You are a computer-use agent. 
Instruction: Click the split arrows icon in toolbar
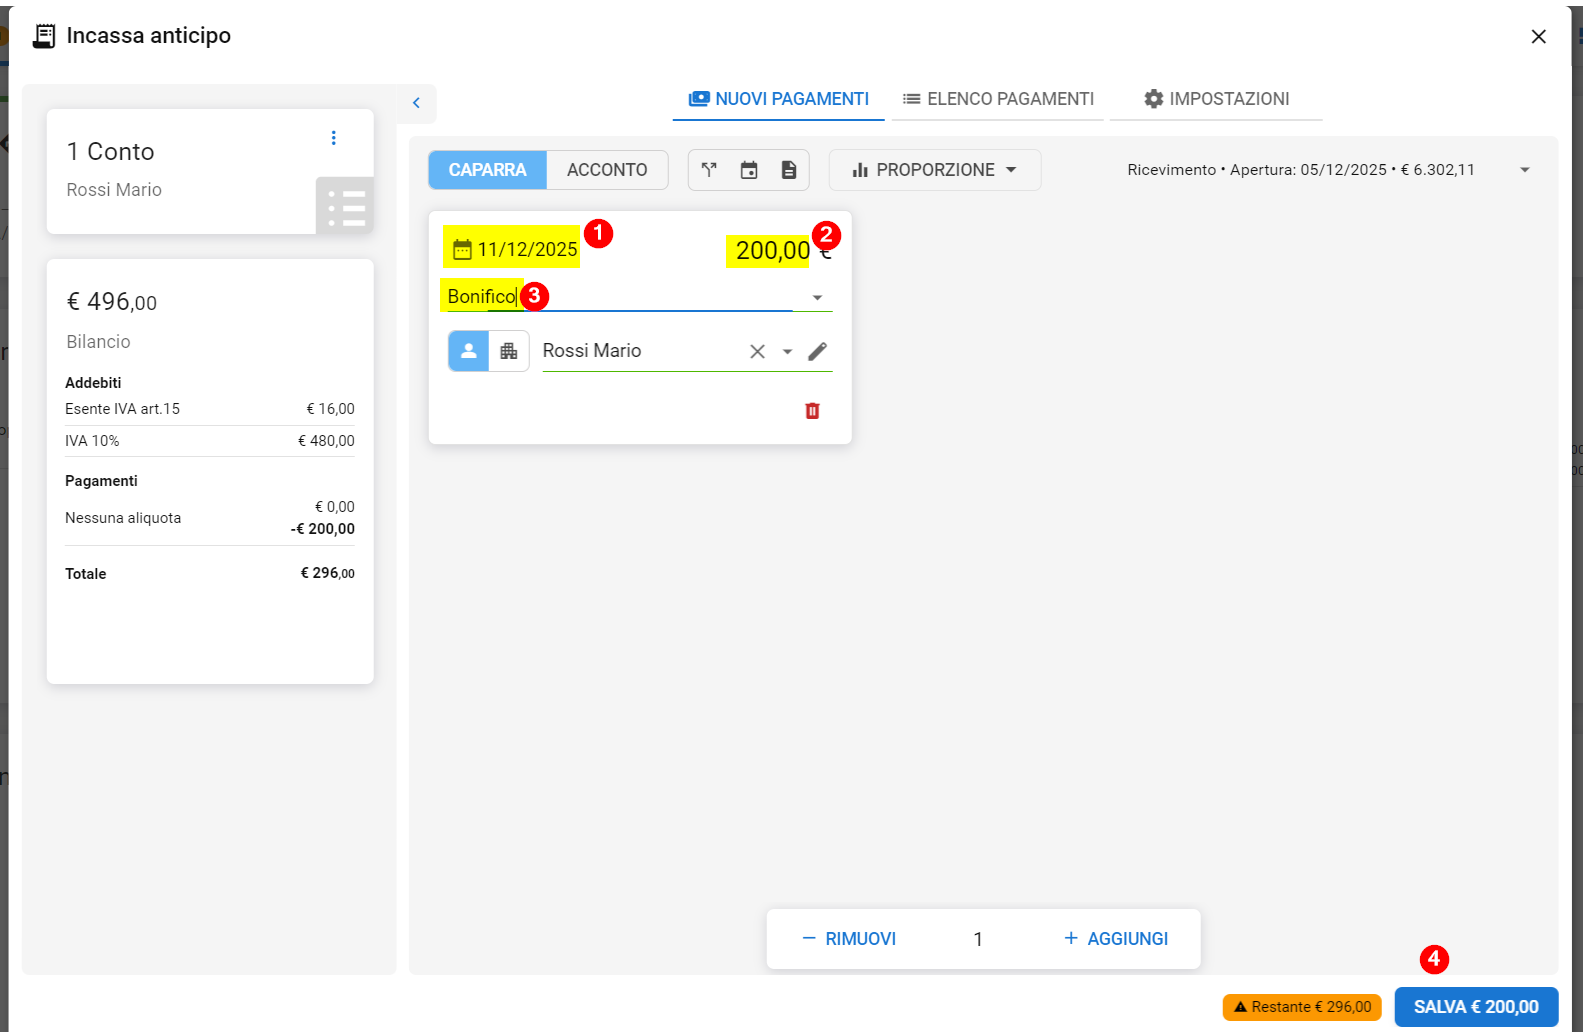(x=709, y=170)
